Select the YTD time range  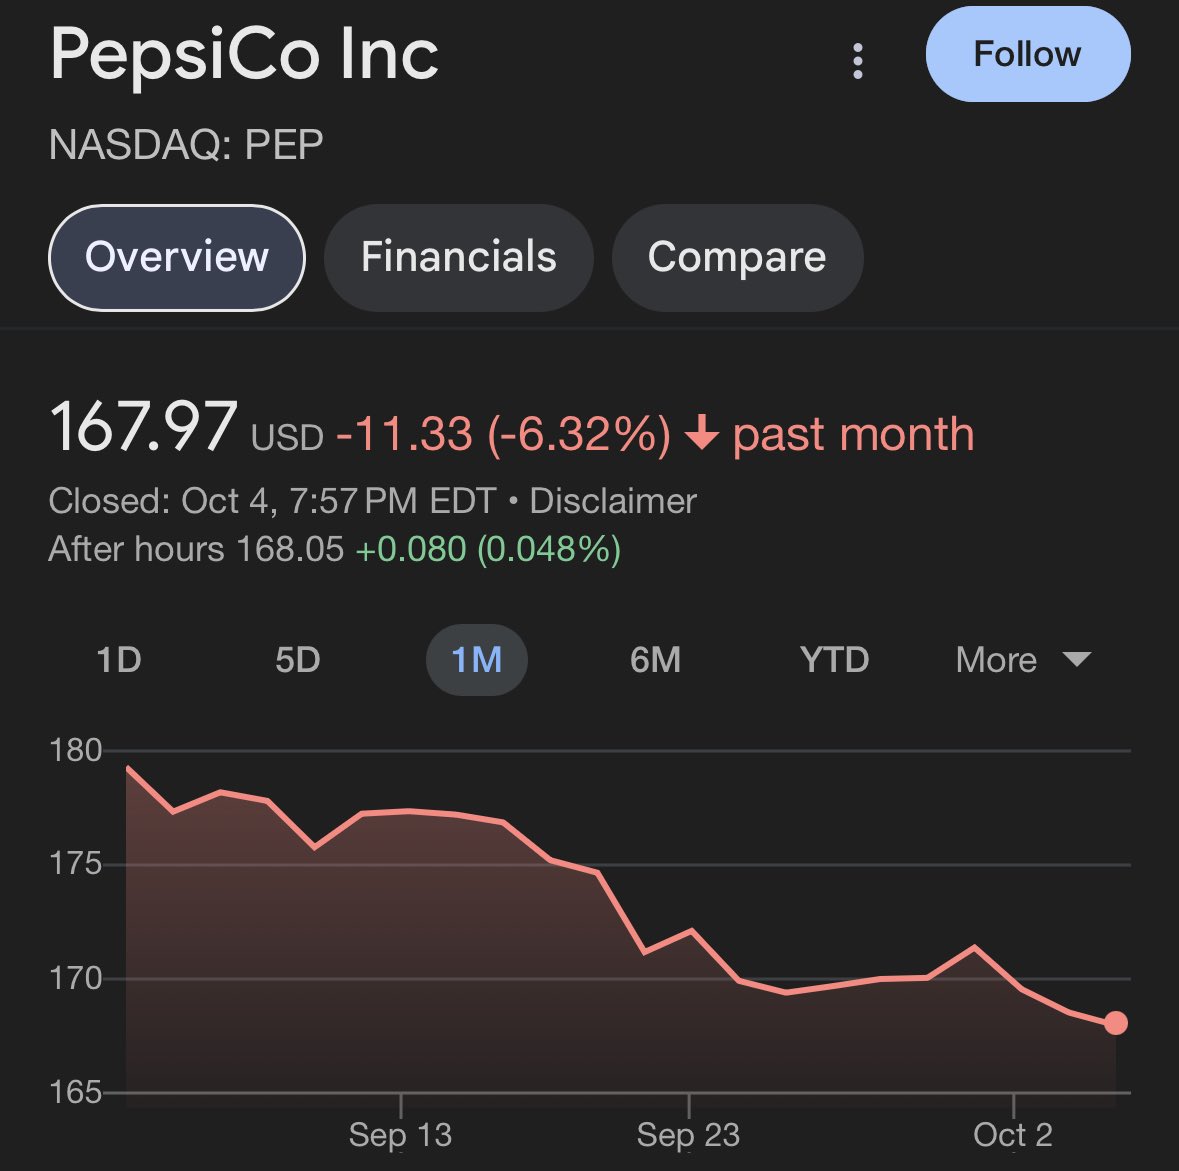pos(834,660)
